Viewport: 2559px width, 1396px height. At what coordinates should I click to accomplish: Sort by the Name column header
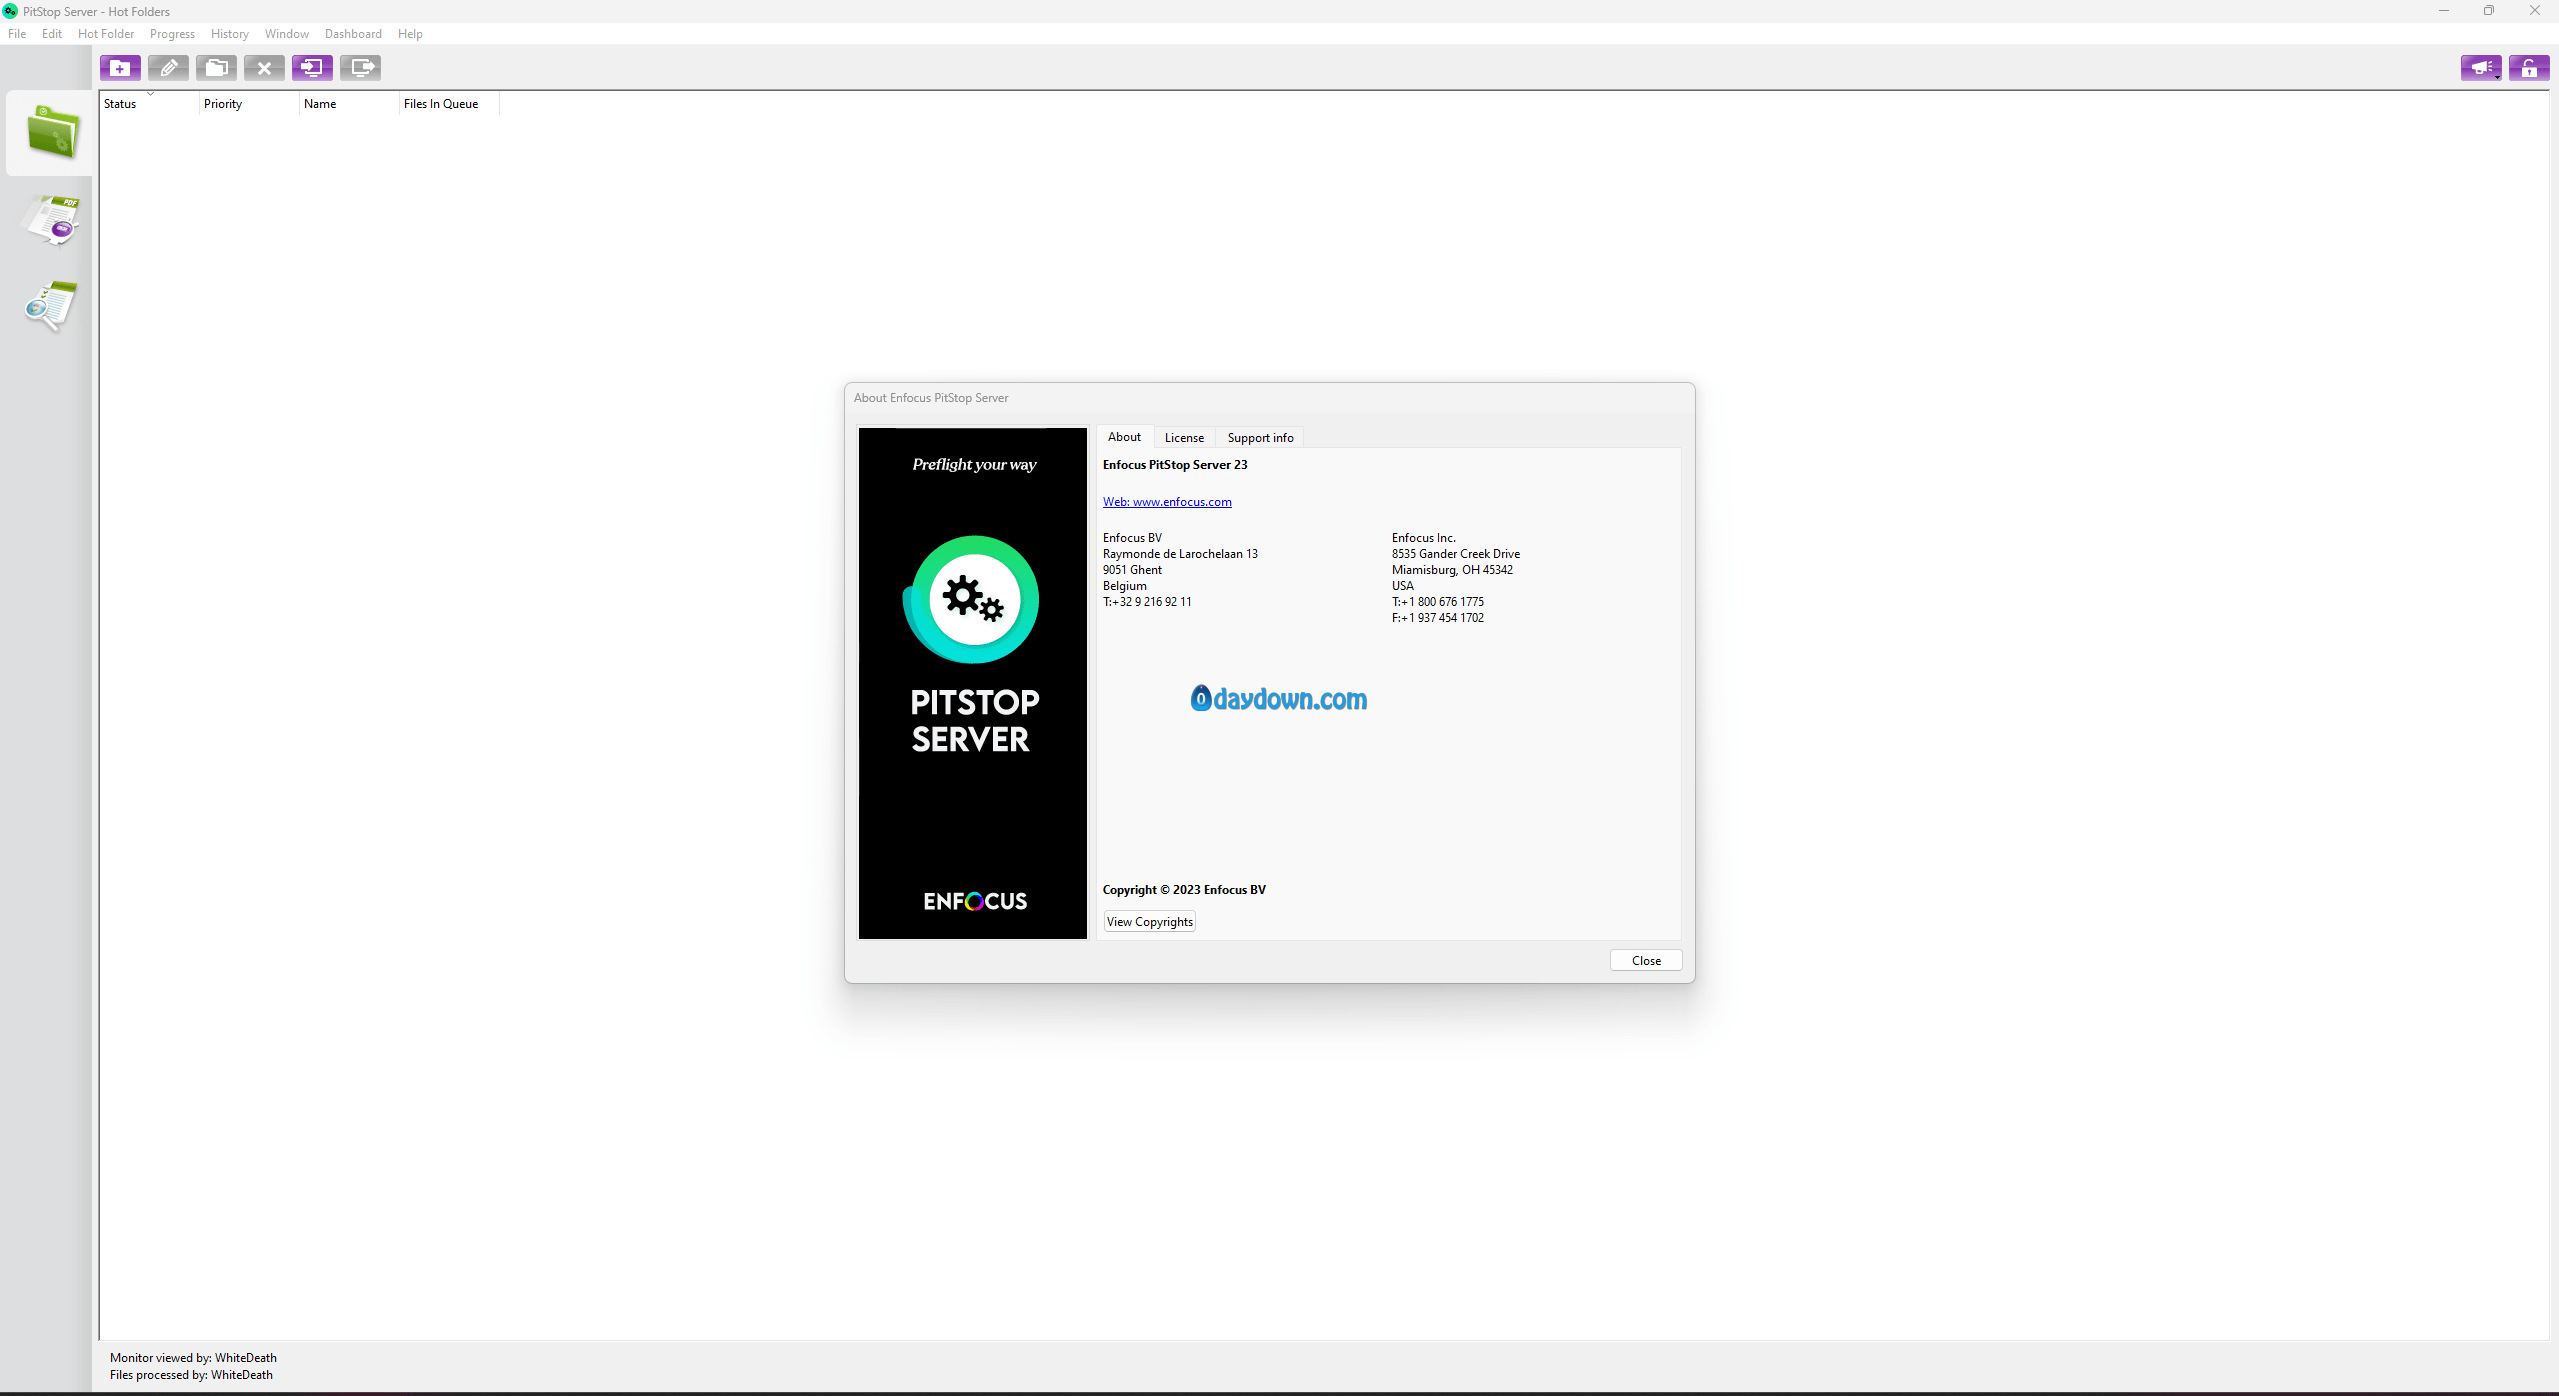coord(349,104)
